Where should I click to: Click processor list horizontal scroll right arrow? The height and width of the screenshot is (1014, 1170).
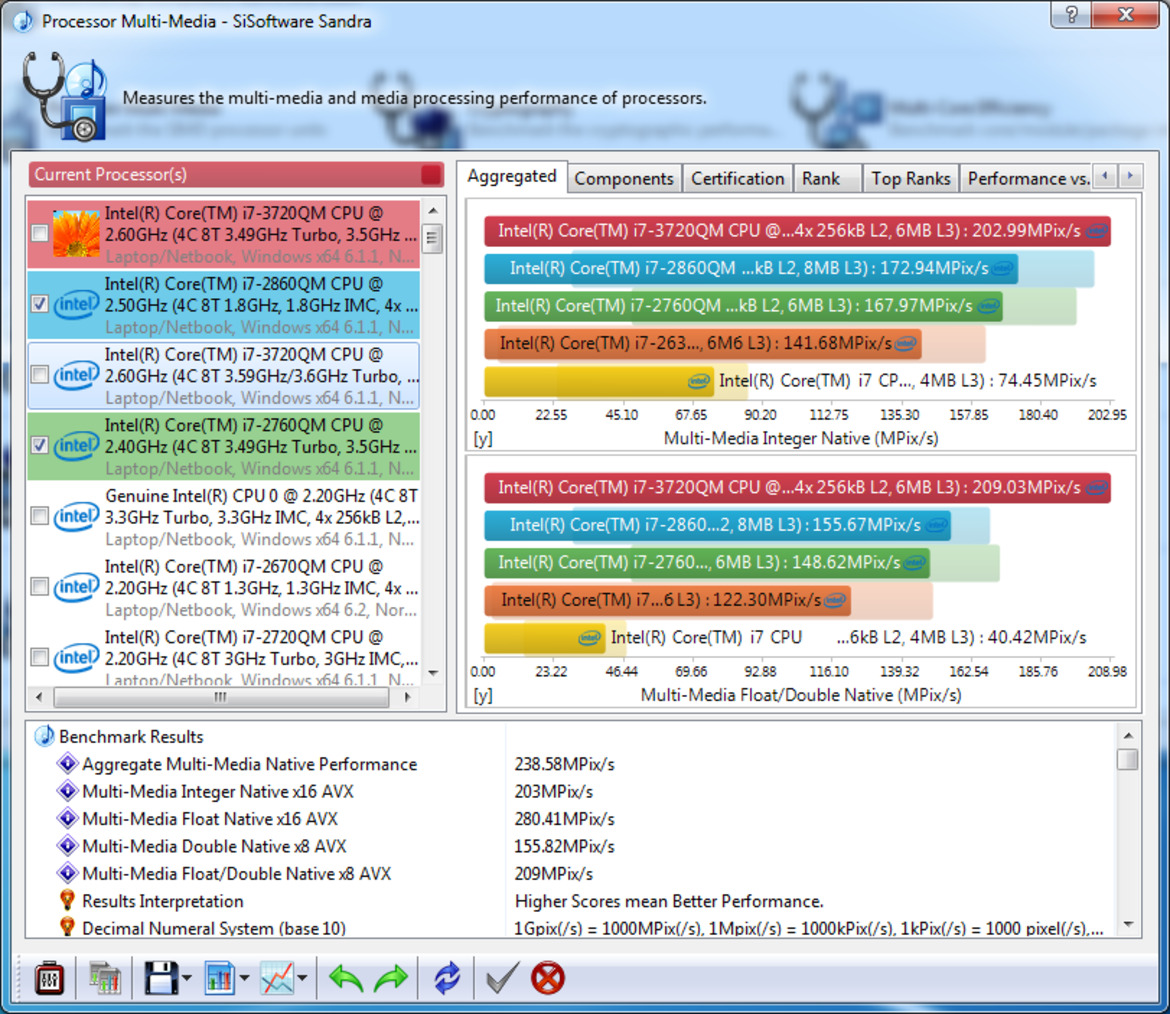tap(407, 697)
